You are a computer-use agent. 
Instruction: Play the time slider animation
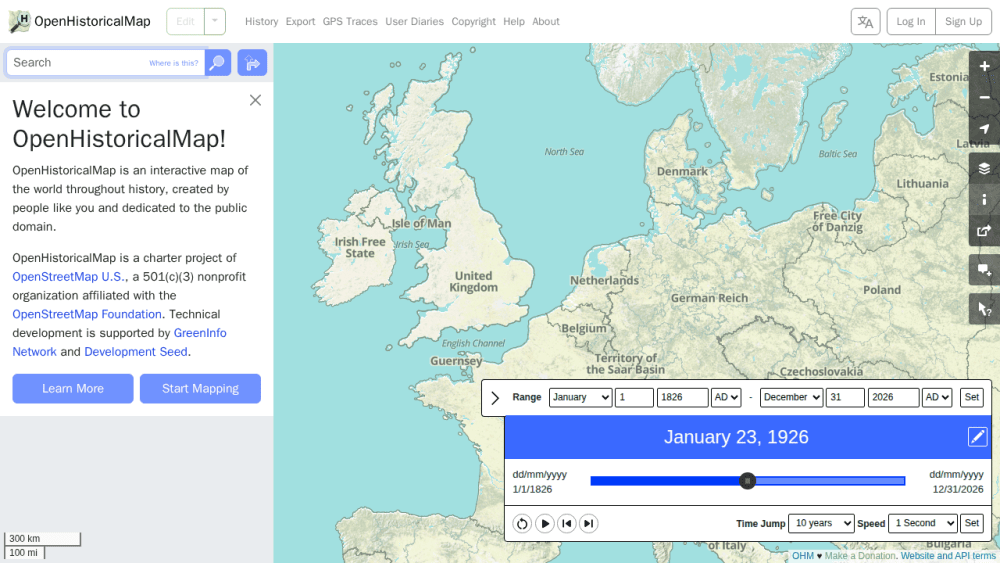coord(545,523)
